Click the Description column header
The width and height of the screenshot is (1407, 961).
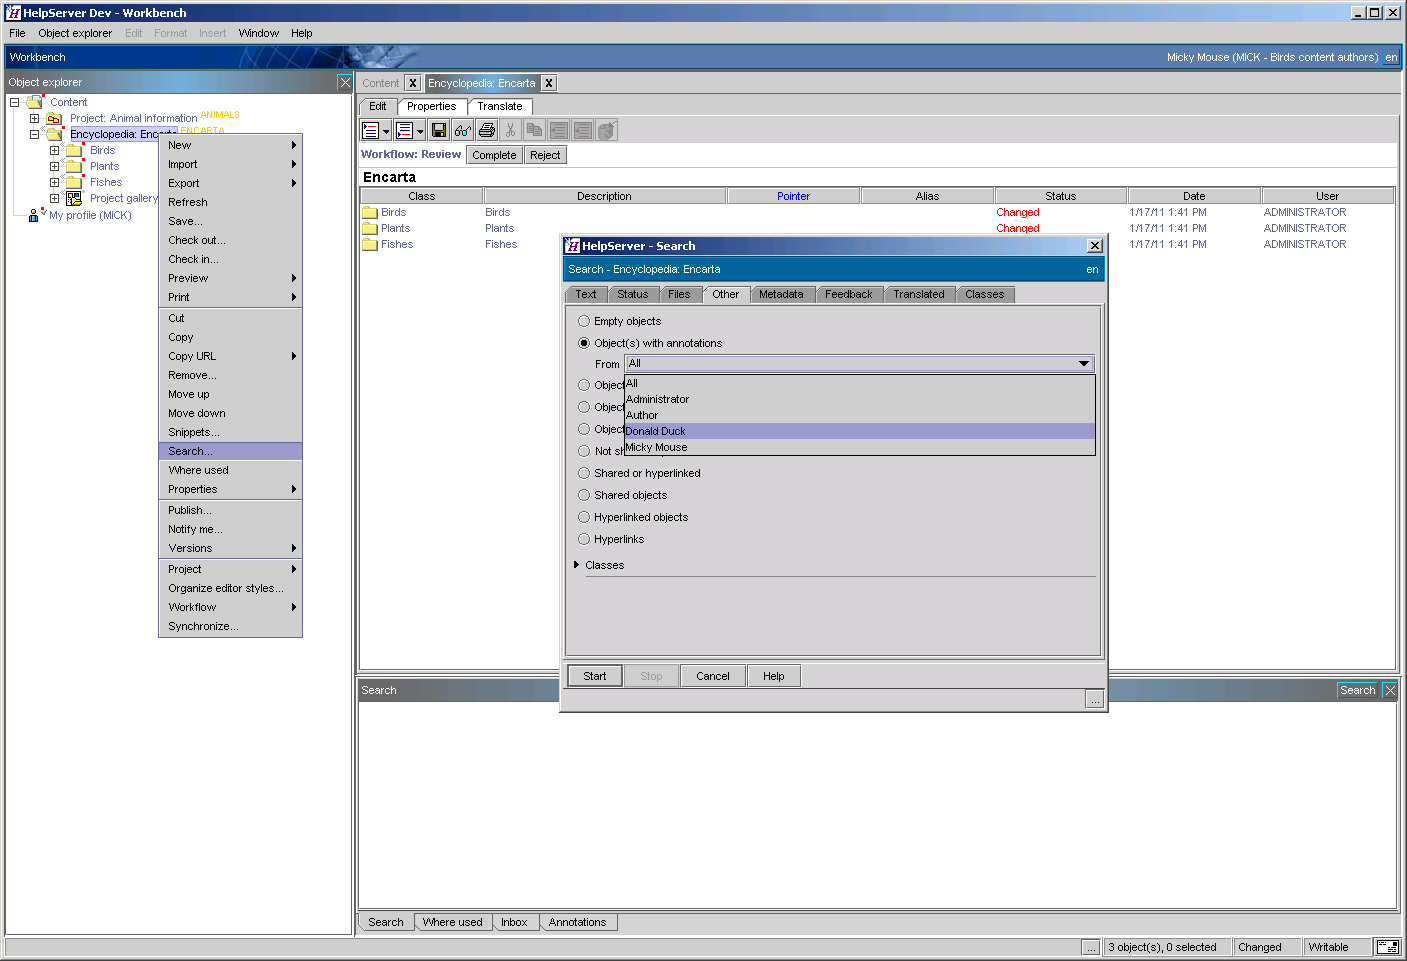click(604, 196)
